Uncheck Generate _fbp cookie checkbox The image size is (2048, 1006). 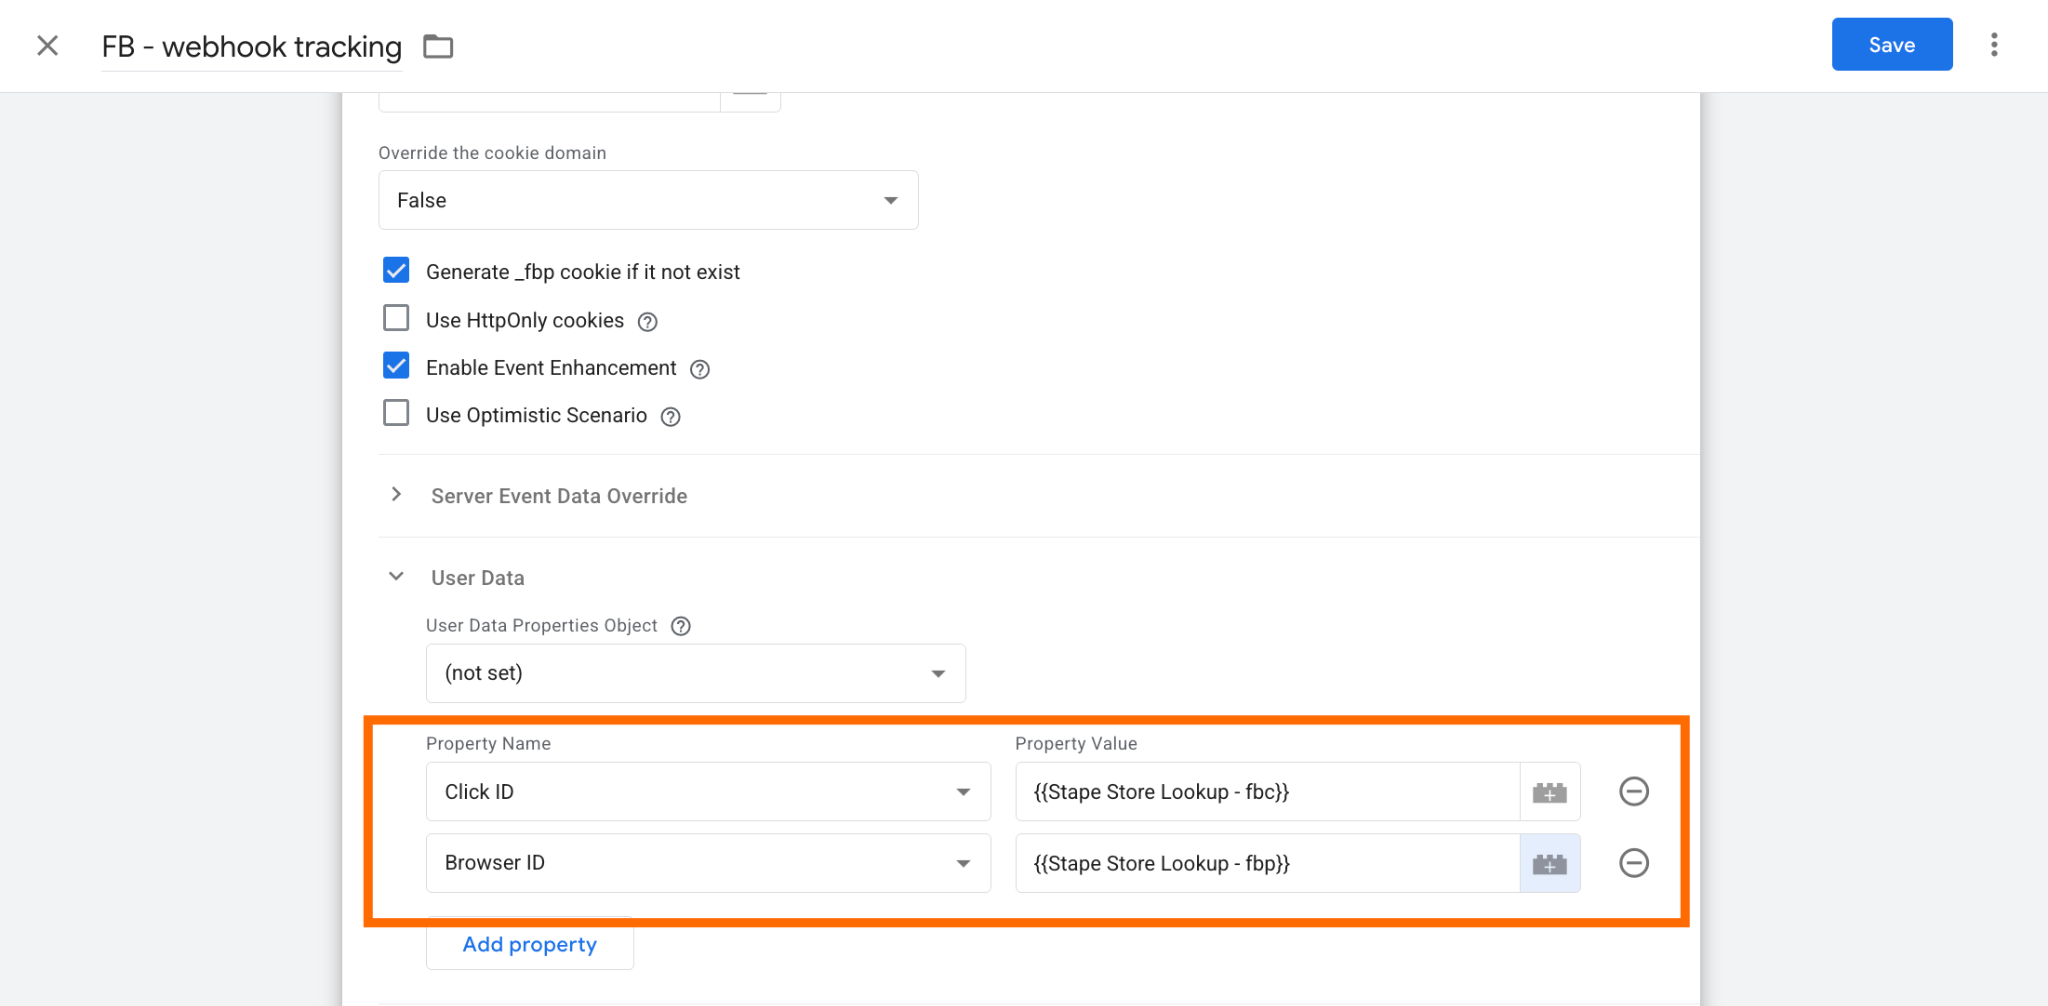coord(396,270)
